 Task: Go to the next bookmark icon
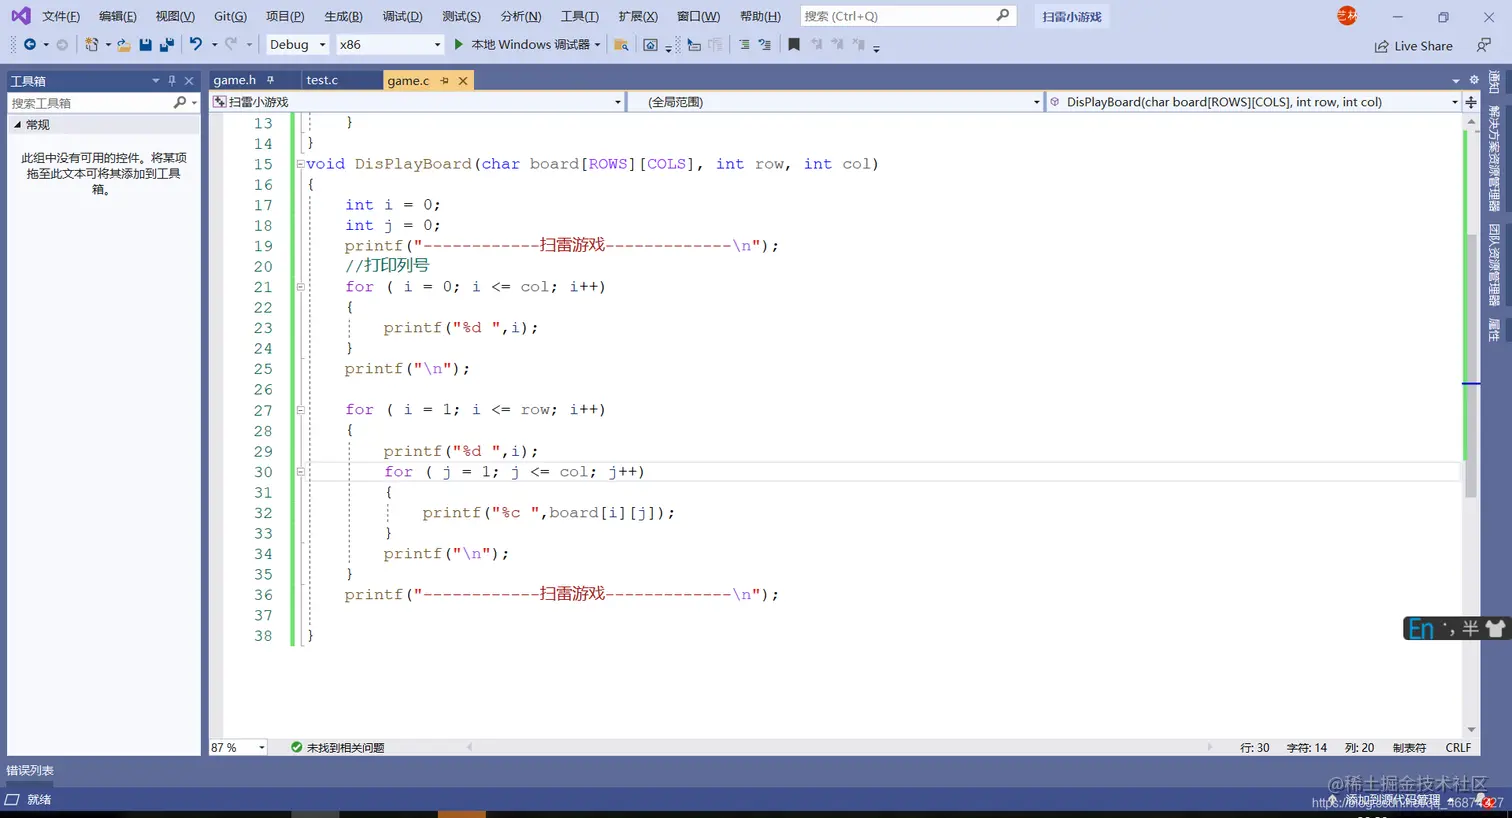(x=837, y=45)
